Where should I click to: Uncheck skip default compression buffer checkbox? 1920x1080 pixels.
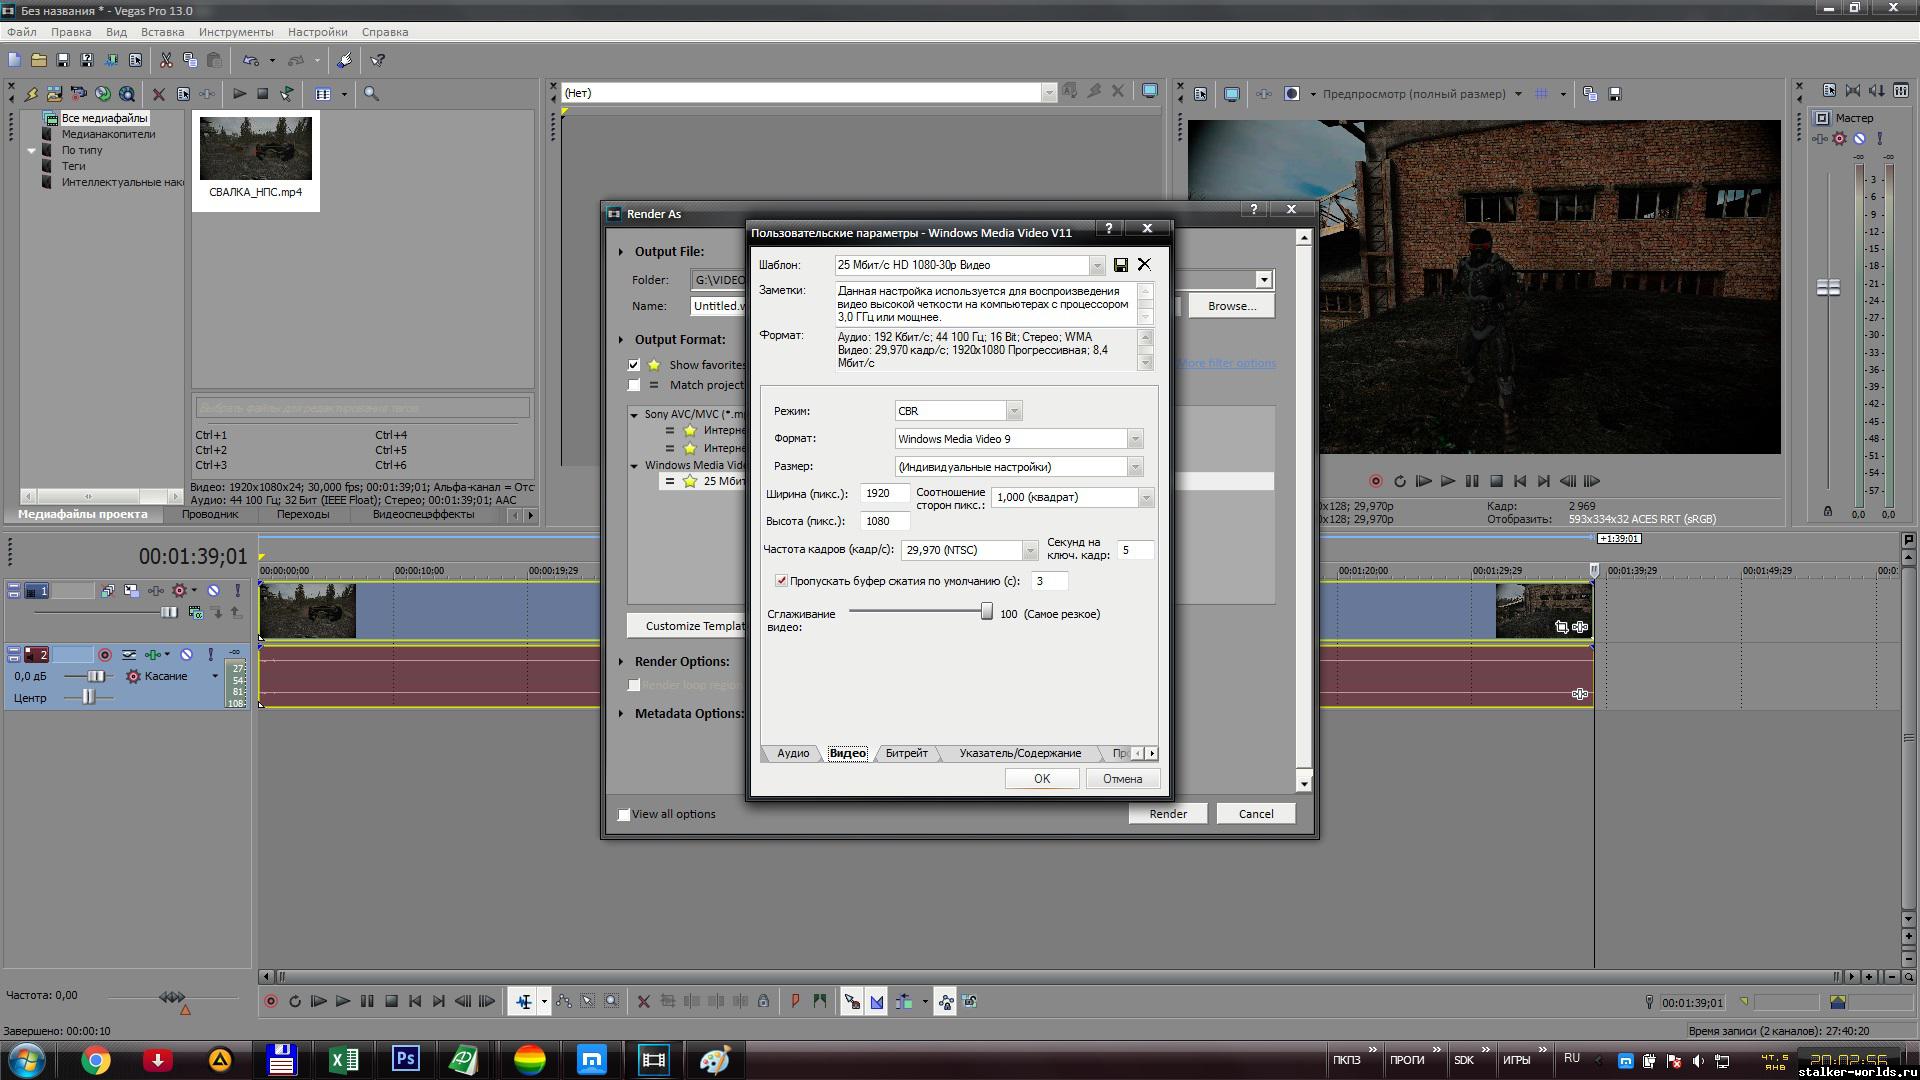pyautogui.click(x=781, y=581)
